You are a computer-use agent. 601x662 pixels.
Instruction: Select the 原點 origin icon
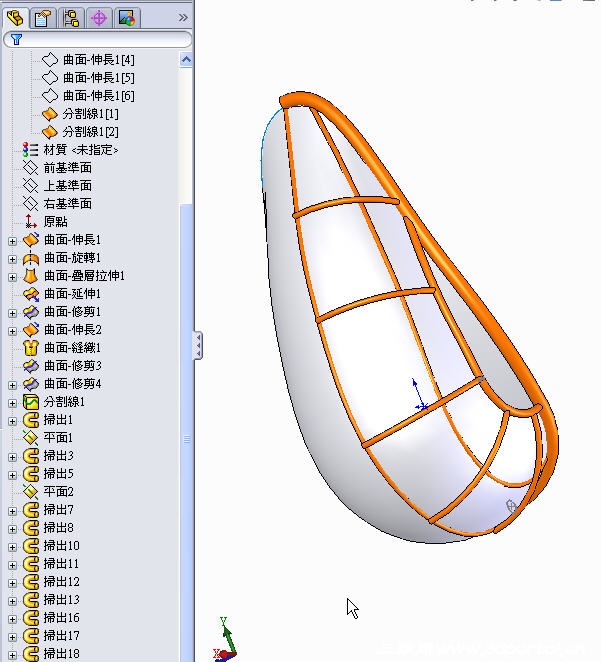point(30,222)
